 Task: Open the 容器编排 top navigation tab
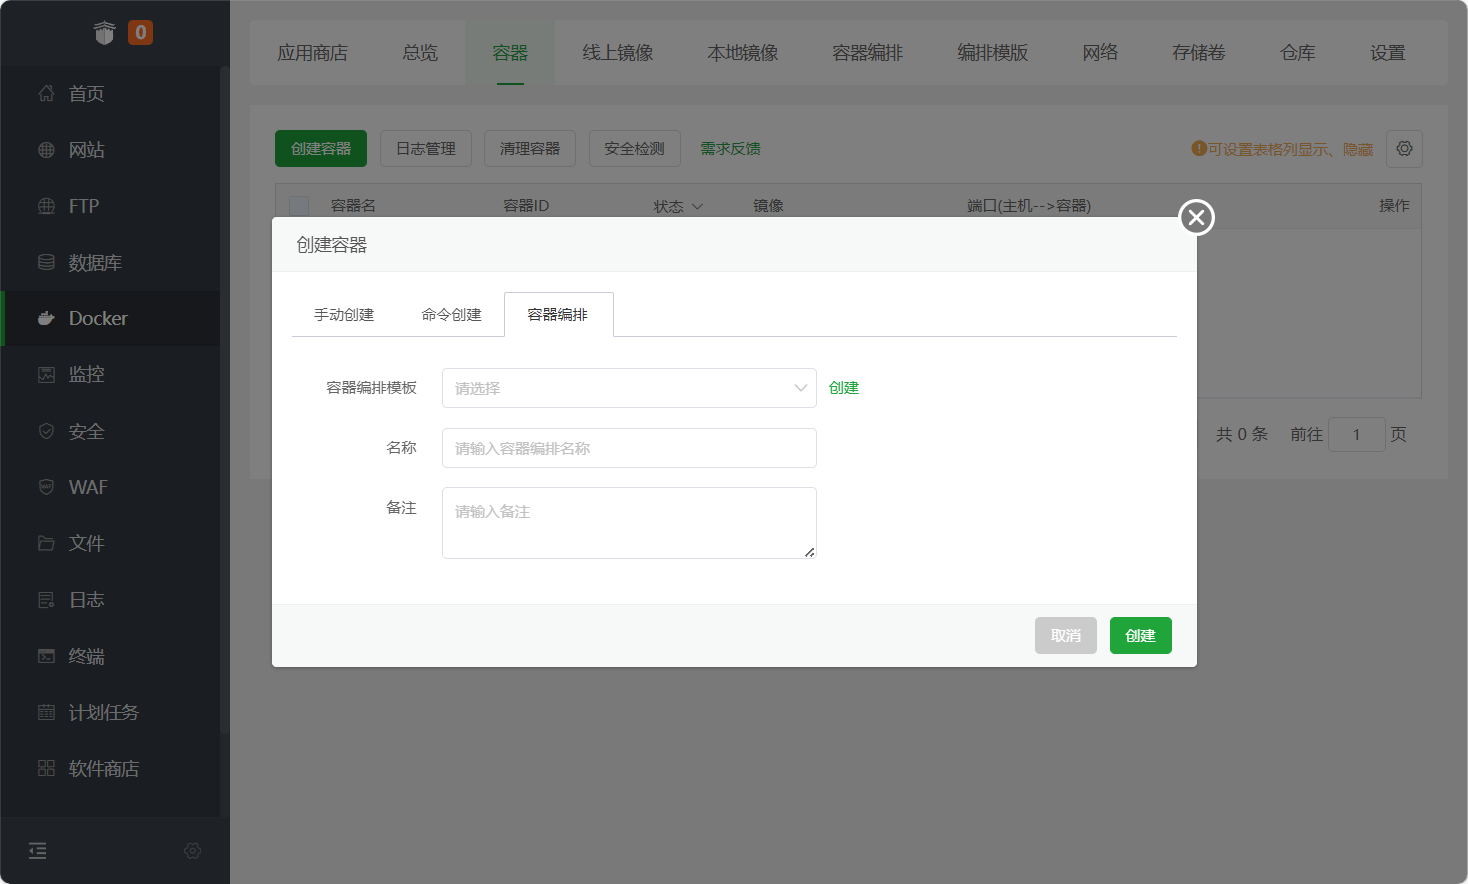868,53
